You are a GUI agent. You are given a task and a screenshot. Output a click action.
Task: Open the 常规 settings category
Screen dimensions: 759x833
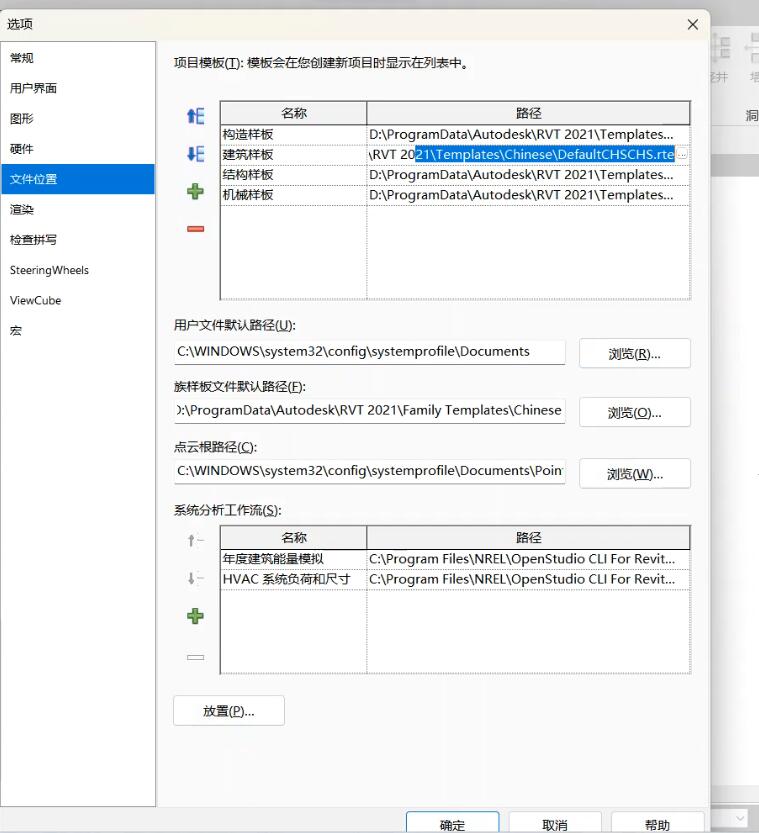coord(78,58)
